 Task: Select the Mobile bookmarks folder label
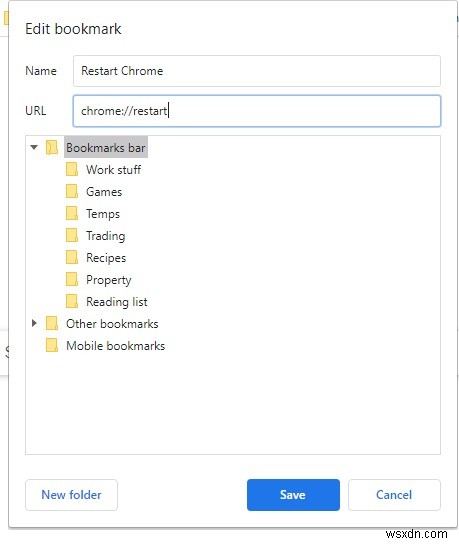(x=116, y=346)
